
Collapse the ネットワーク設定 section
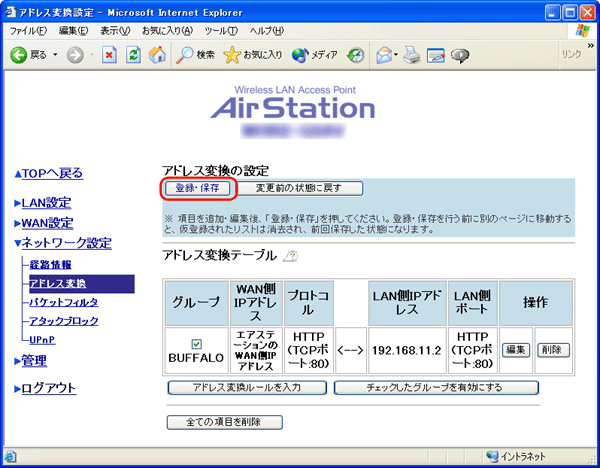[x=62, y=243]
